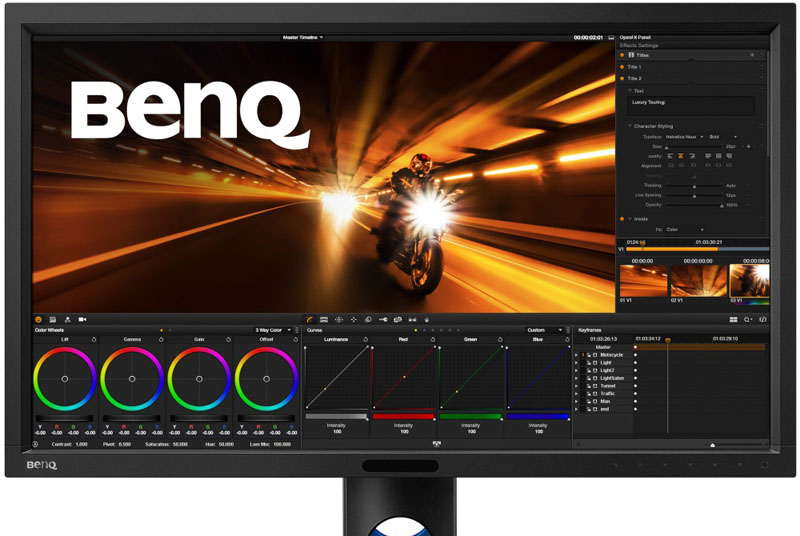Collapse the Text section
The height and width of the screenshot is (536, 800).
click(x=630, y=91)
